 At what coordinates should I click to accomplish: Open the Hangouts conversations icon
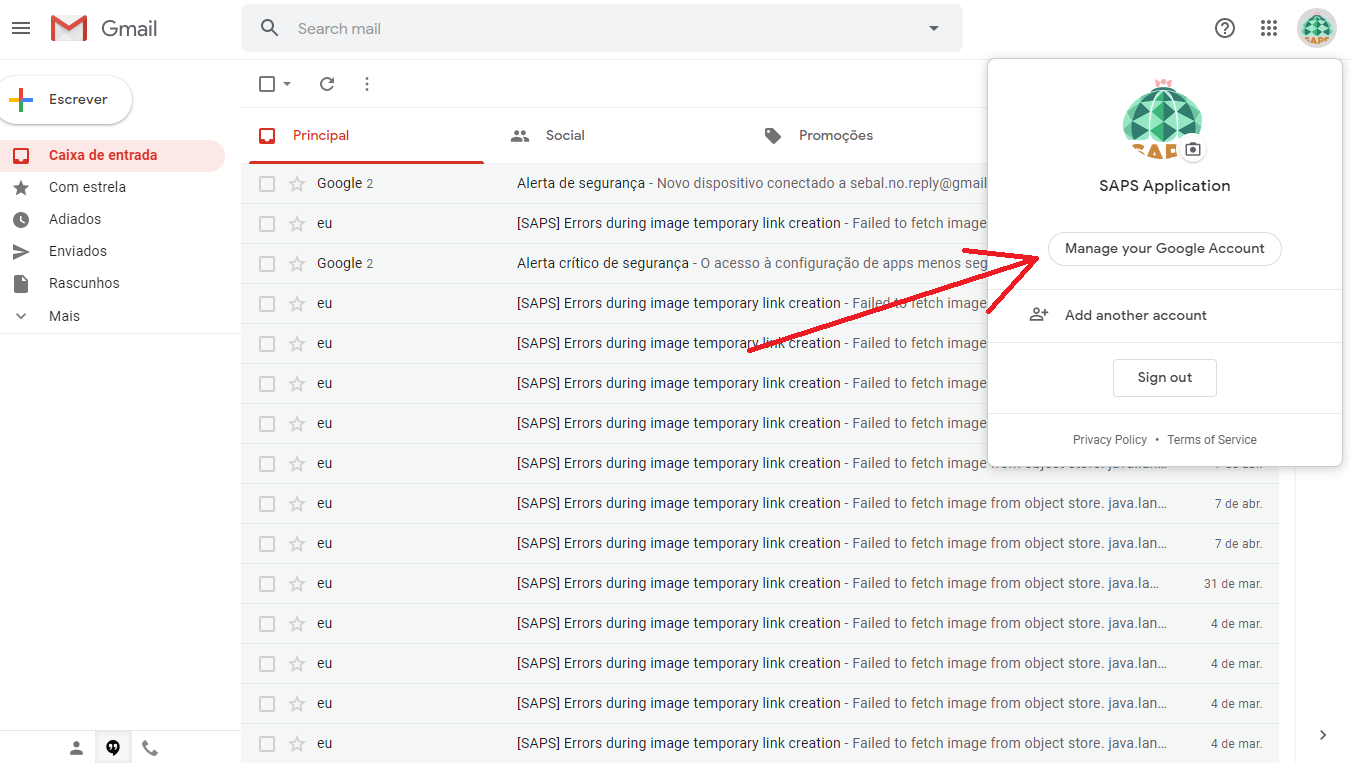(113, 748)
